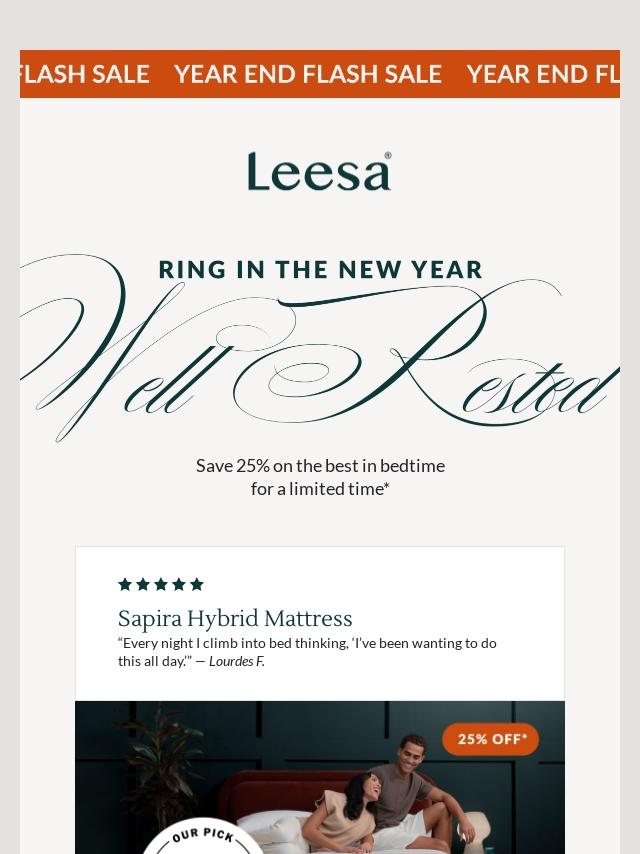The image size is (640, 854).
Task: Click the orange 25% OFF badge
Action: (x=490, y=739)
